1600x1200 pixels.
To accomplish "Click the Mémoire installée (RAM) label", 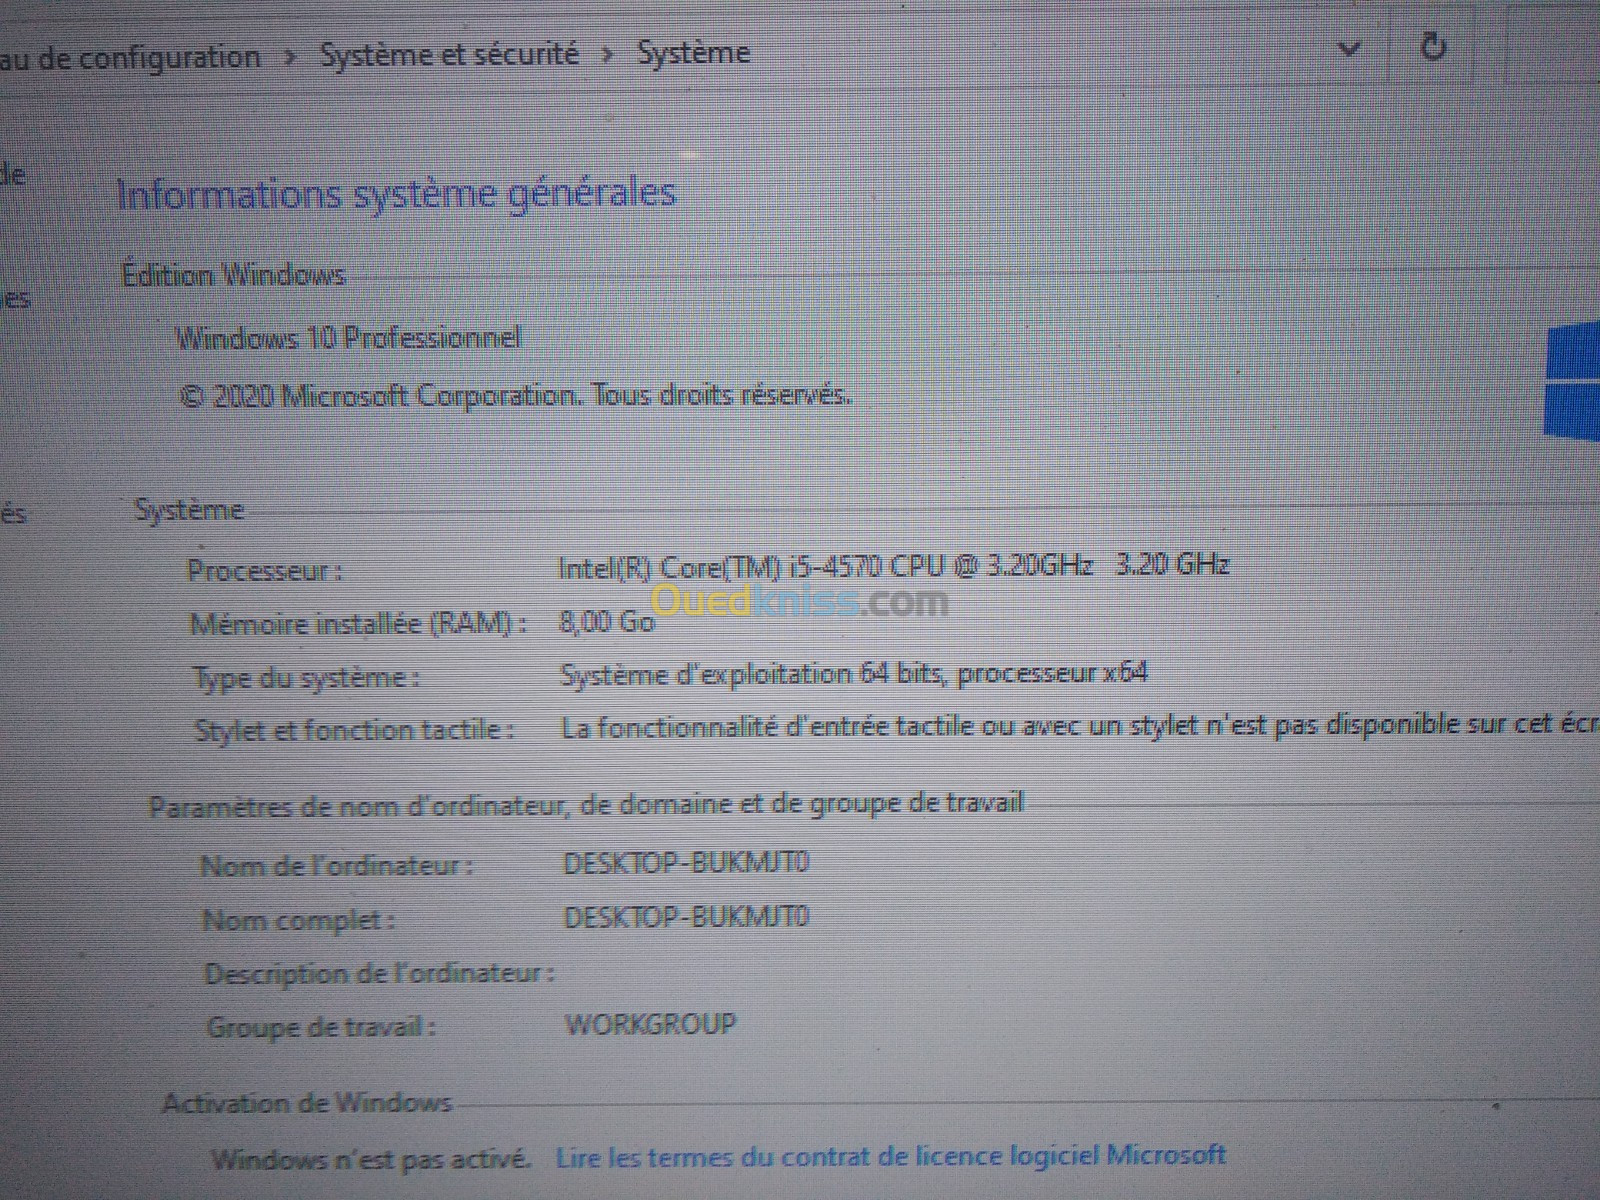I will [x=358, y=624].
